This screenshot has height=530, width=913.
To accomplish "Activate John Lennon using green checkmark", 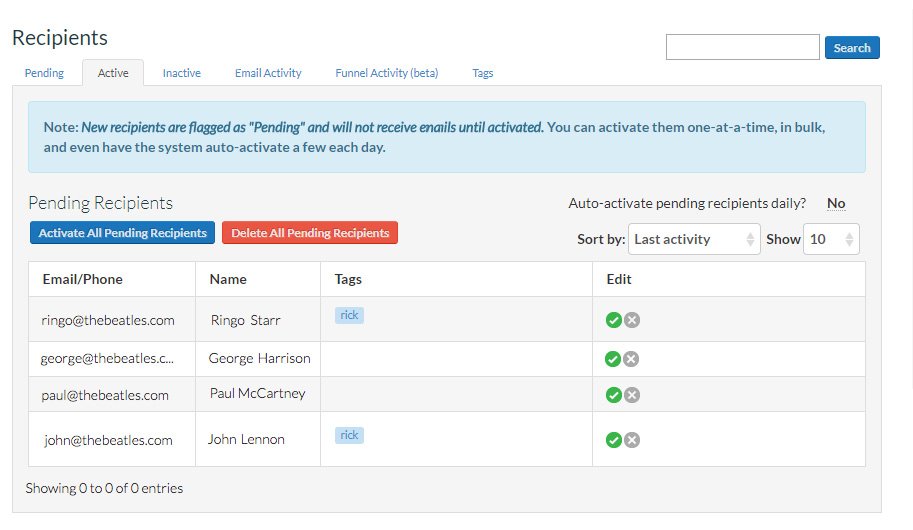I will pyautogui.click(x=614, y=440).
